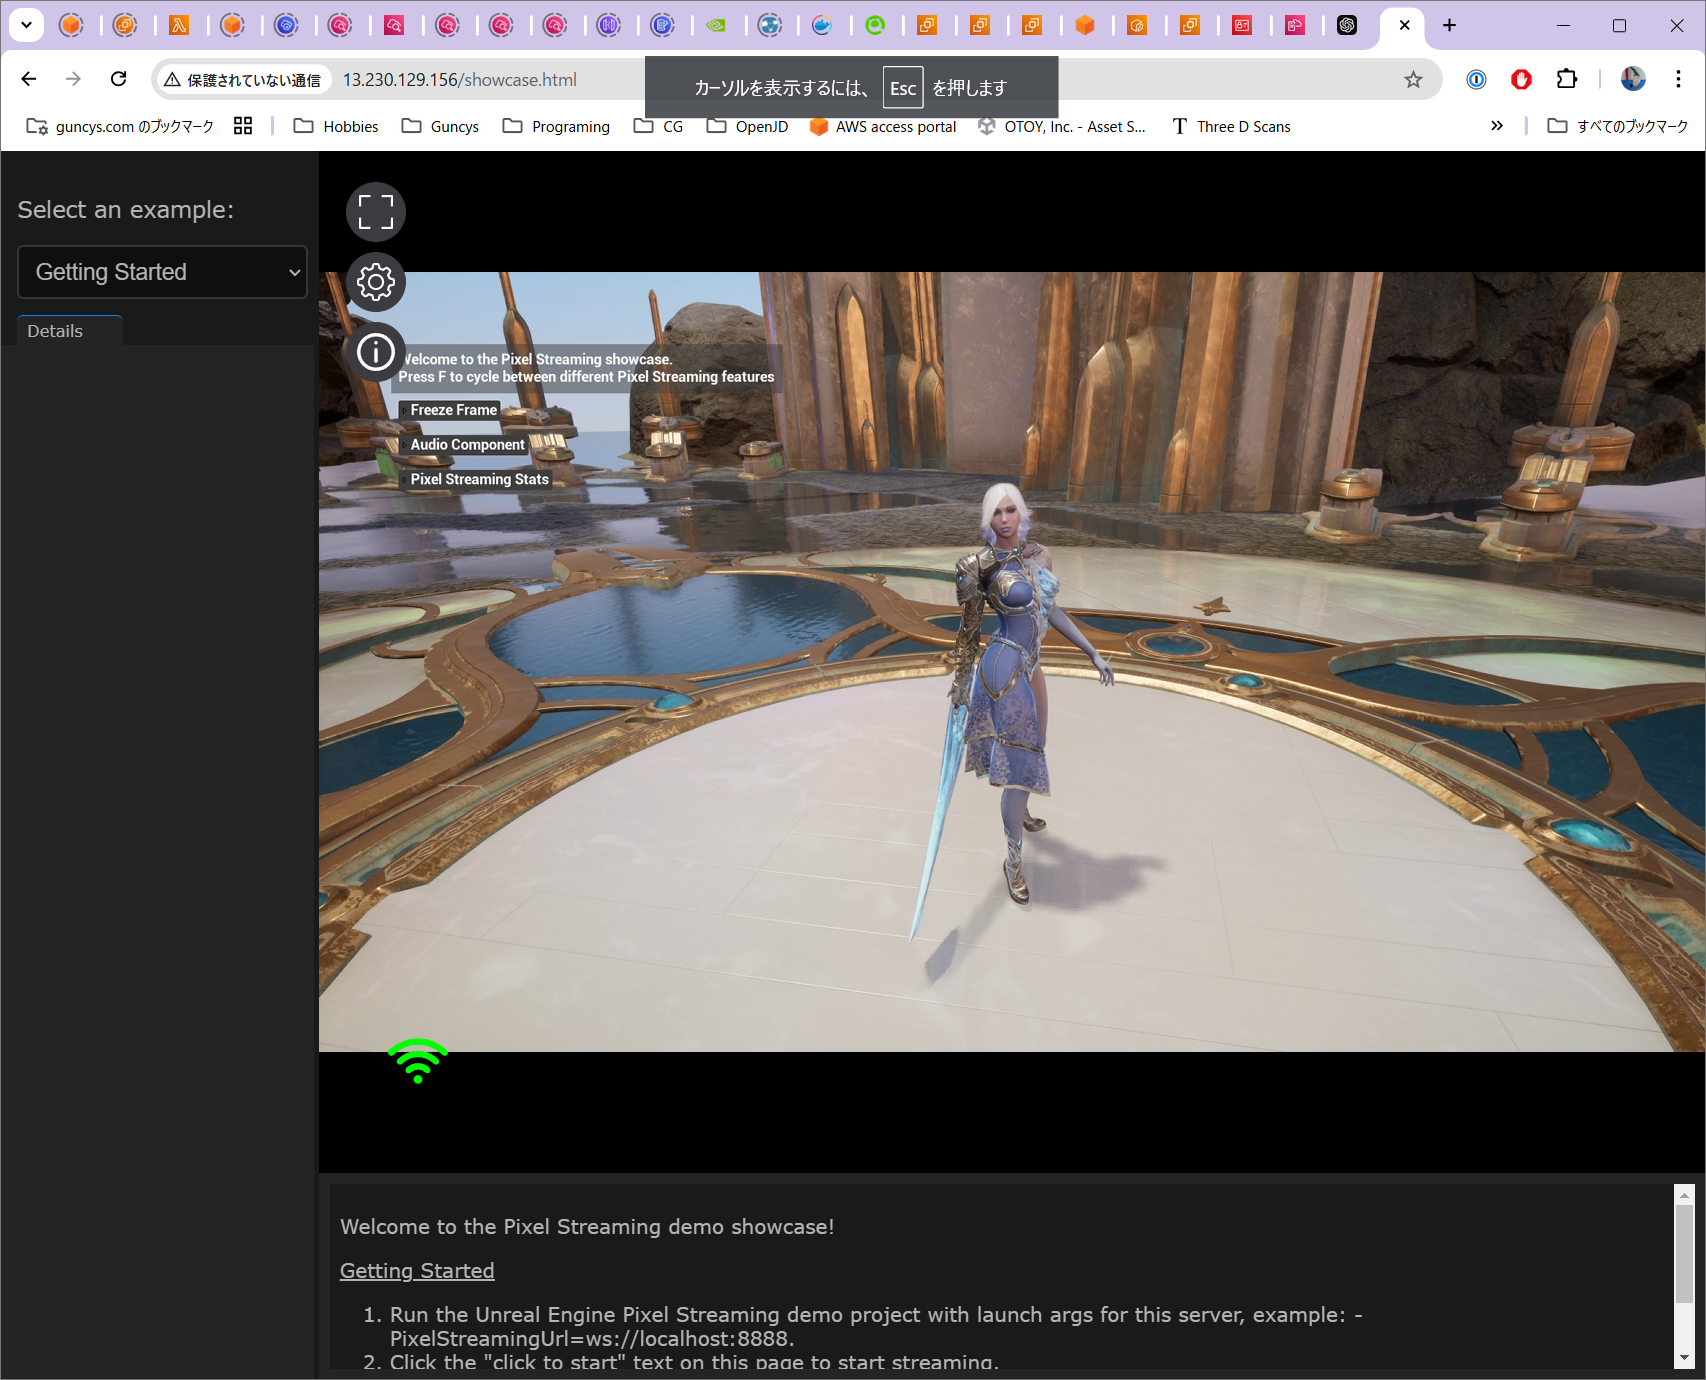This screenshot has width=1706, height=1380.
Task: Follow the Getting Started link
Action: point(417,1270)
